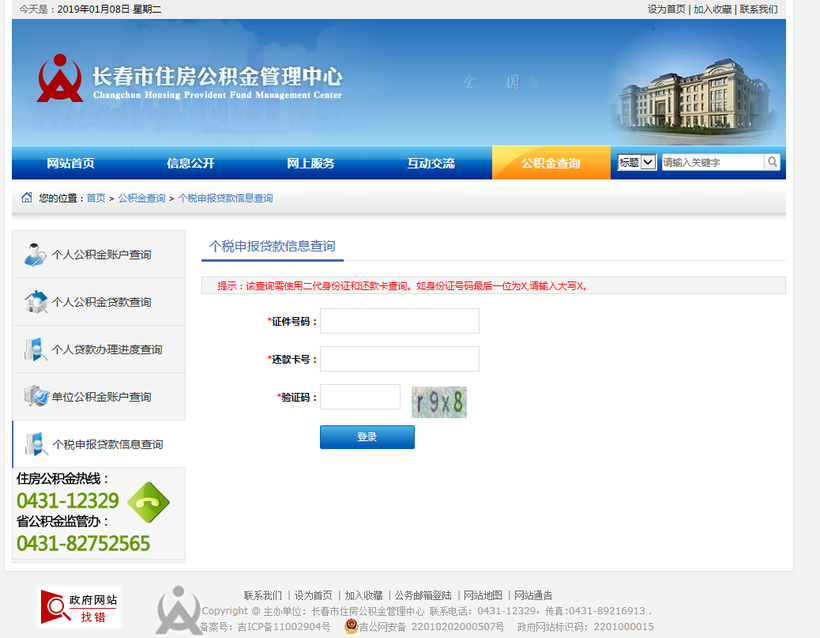Click the home icon in breadcrumb
The image size is (820, 638).
tap(27, 198)
